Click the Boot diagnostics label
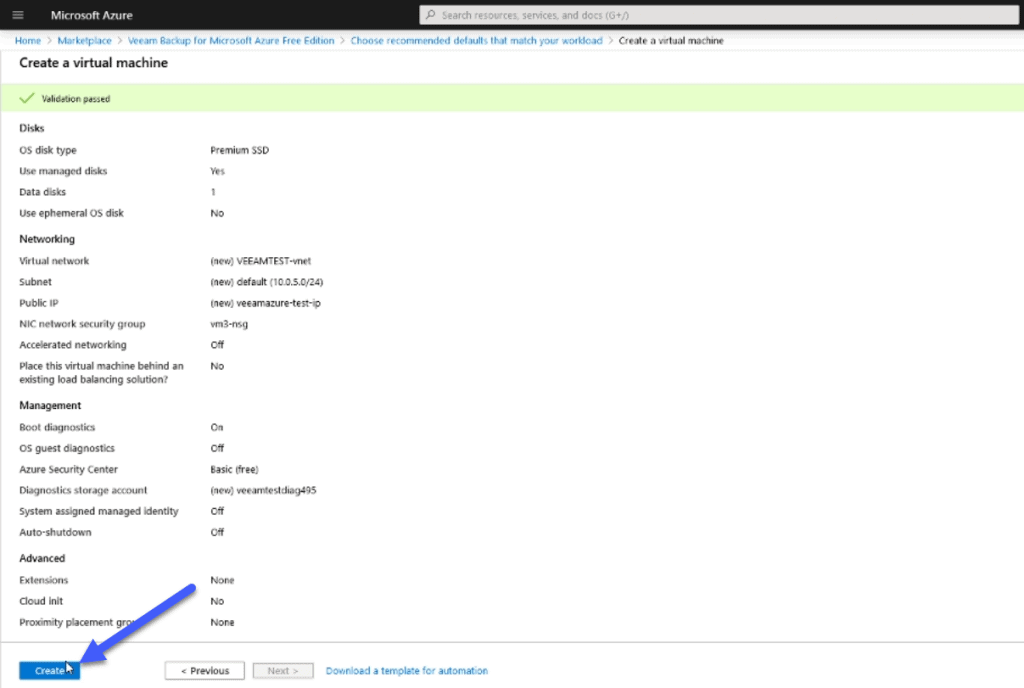The image size is (1024, 688). click(57, 427)
